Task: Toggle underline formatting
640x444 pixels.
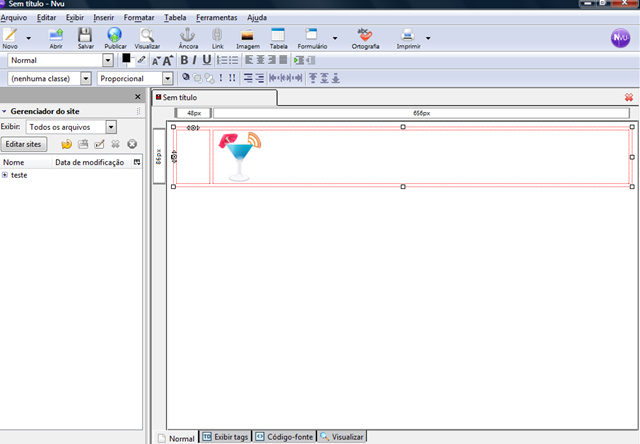Action: coord(207,60)
